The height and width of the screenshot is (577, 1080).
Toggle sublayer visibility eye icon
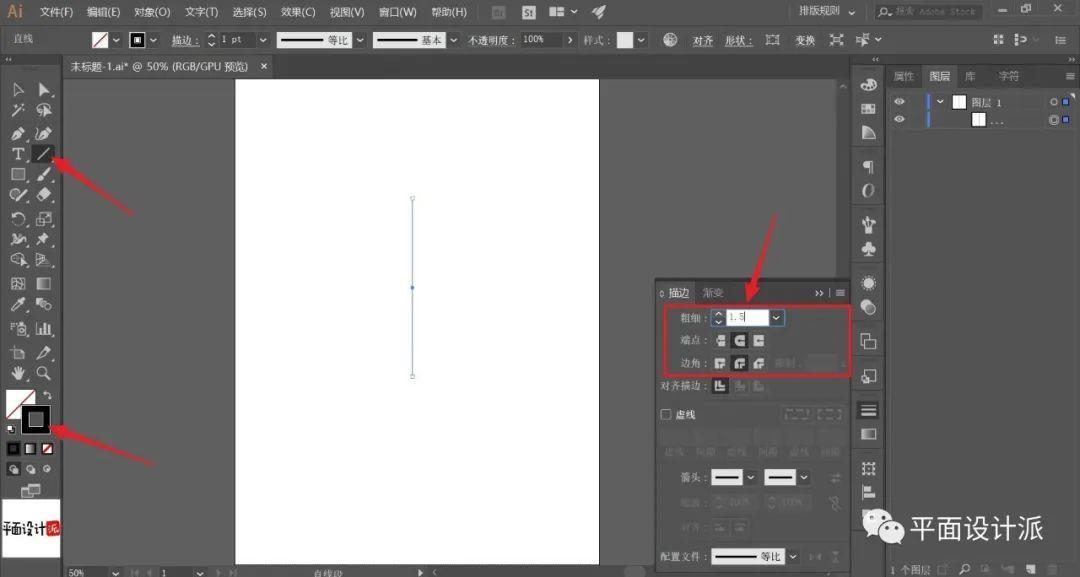coord(900,119)
